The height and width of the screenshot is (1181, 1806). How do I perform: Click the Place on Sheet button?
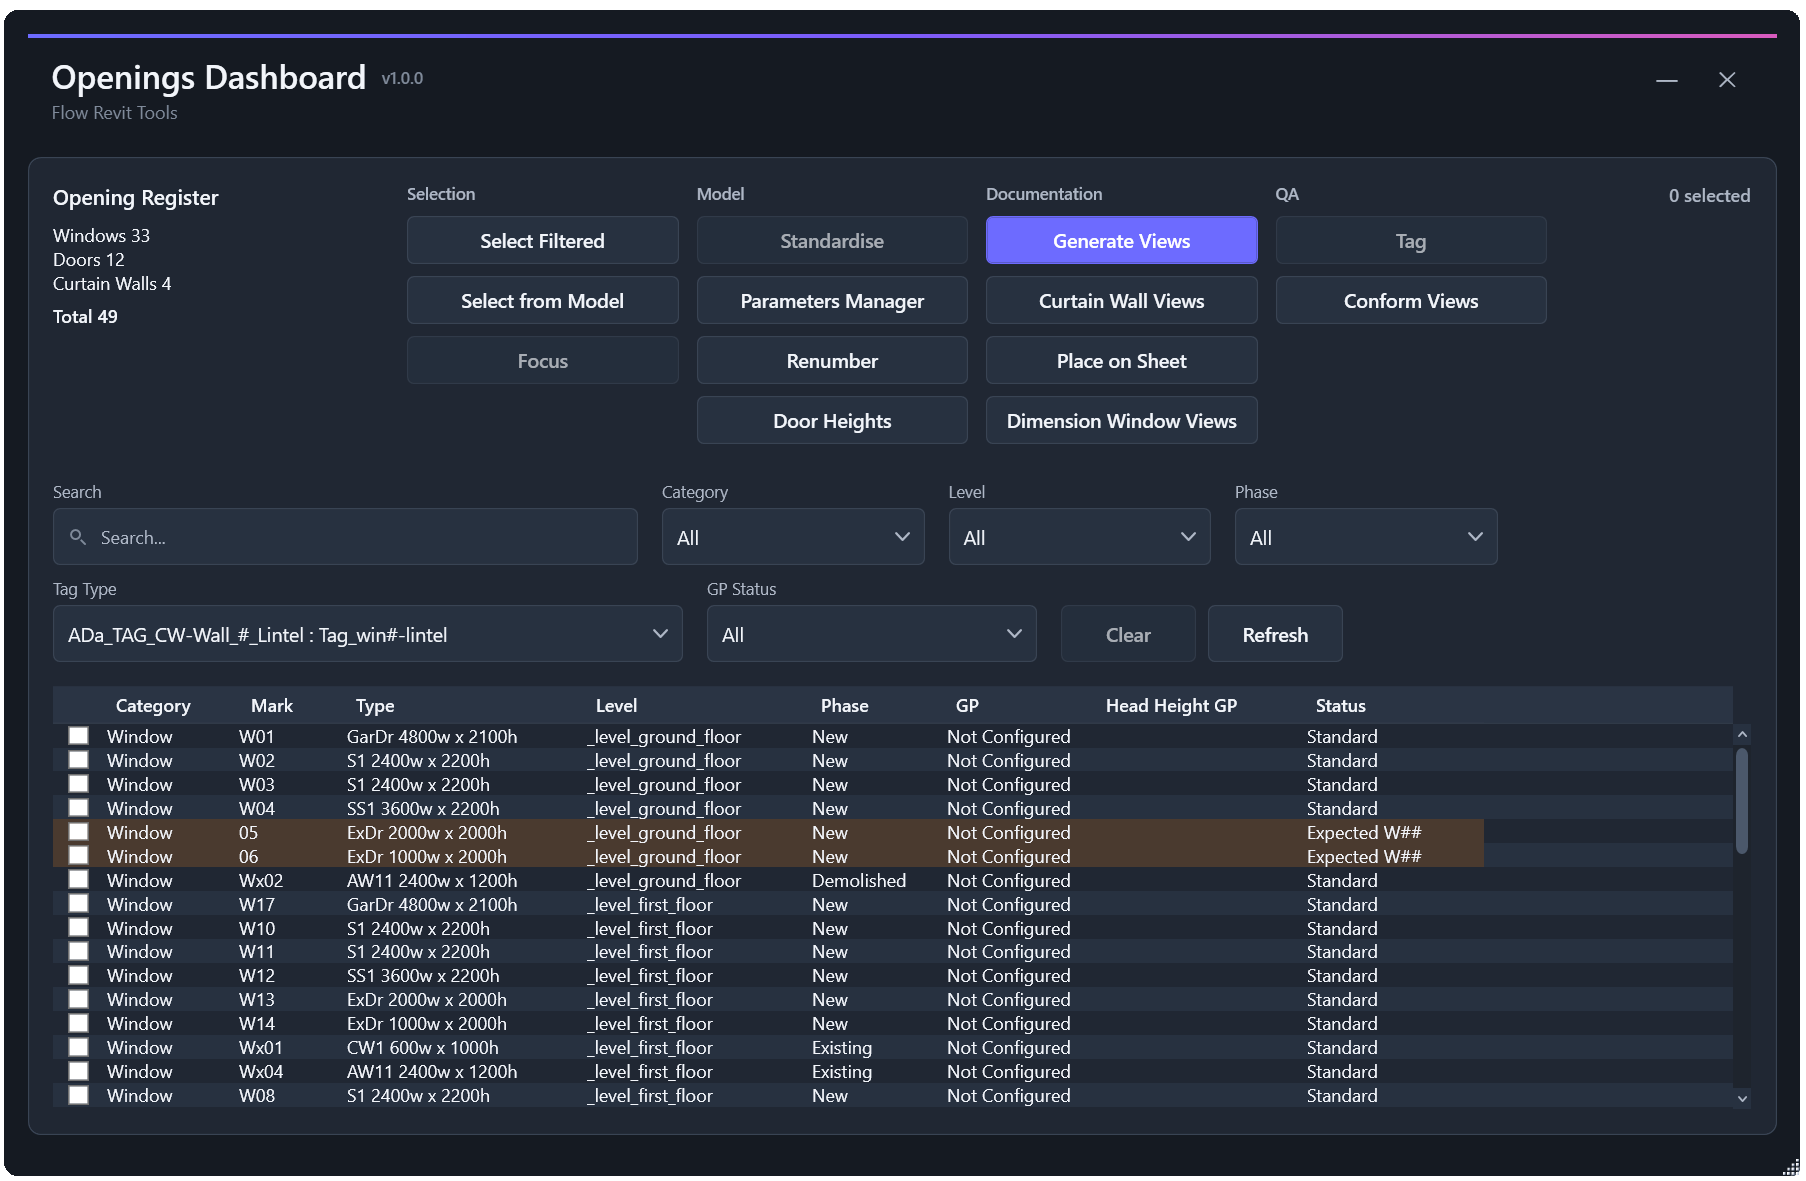[x=1121, y=360]
